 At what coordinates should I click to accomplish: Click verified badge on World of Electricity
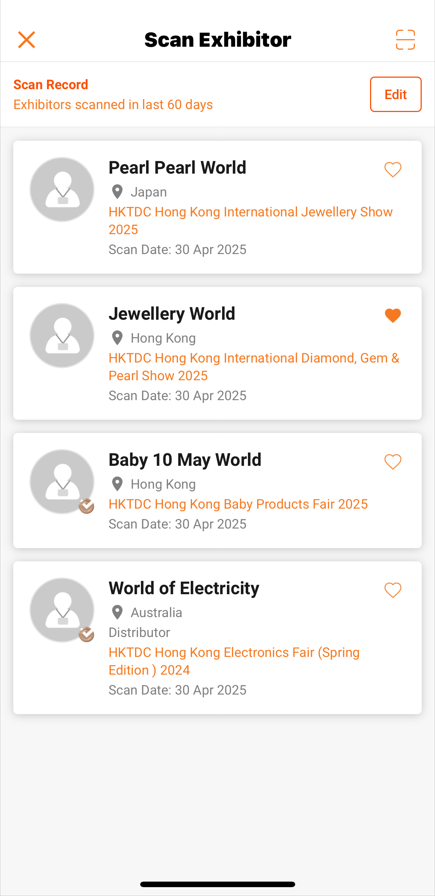86,634
